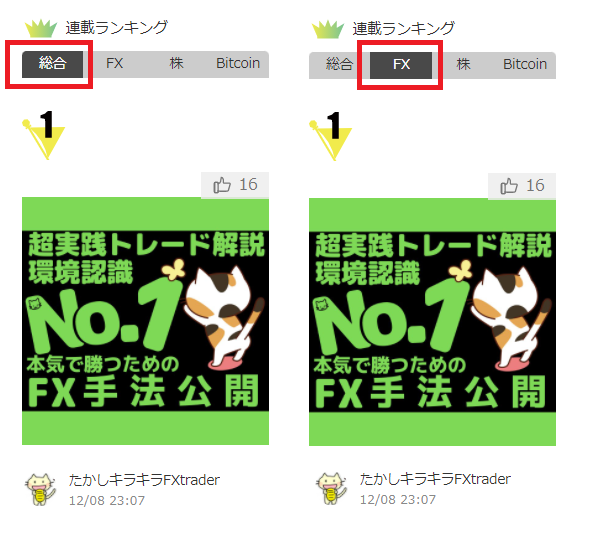The image size is (610, 554).
Task: Open the right author's cat avatar
Action: point(331,489)
